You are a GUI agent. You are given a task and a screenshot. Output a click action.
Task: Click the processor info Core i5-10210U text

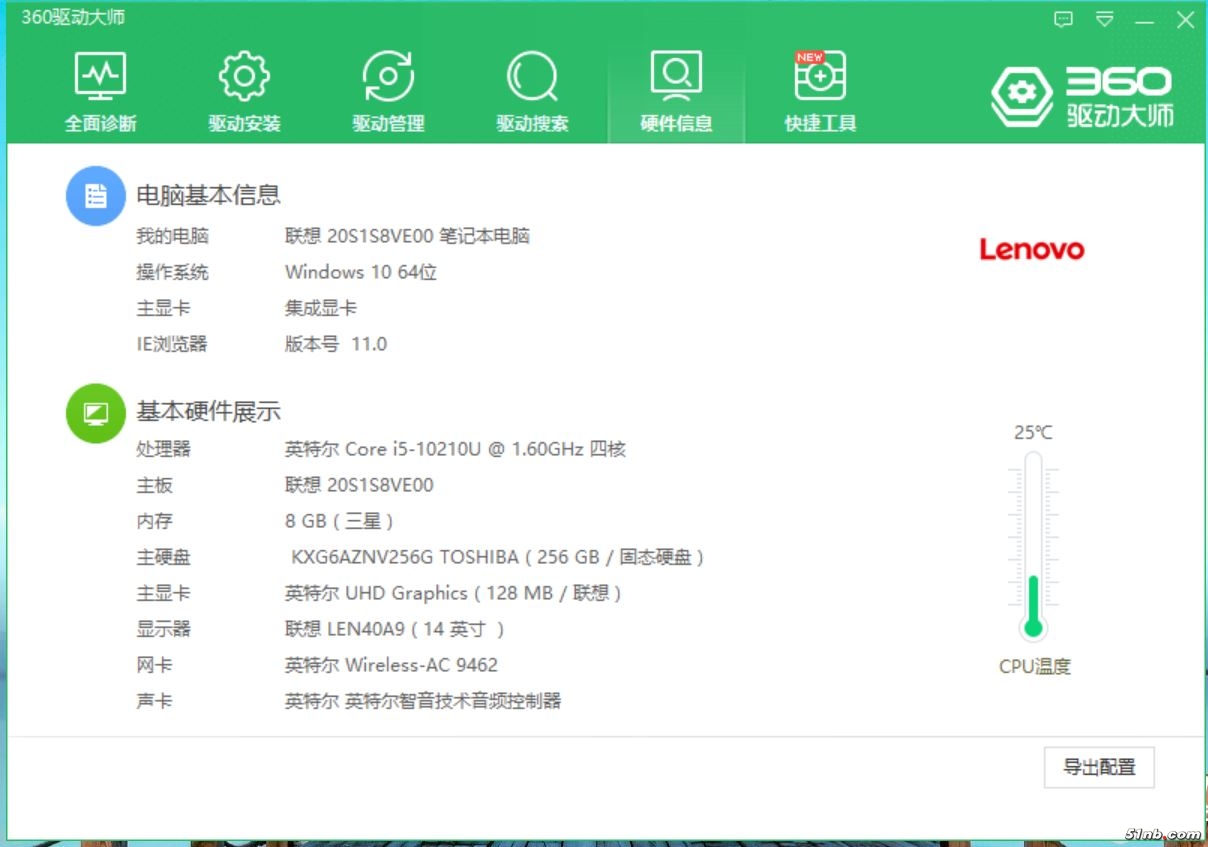(x=455, y=449)
